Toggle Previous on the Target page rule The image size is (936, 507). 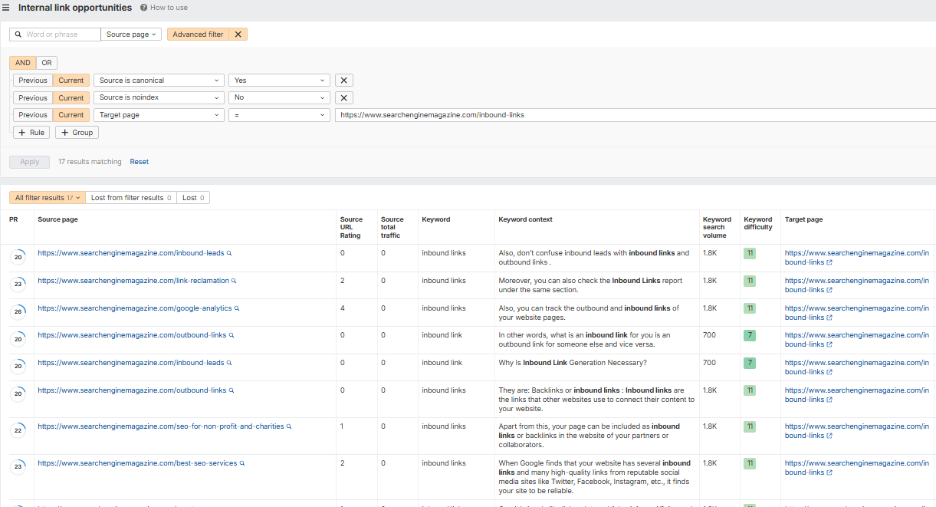point(33,115)
